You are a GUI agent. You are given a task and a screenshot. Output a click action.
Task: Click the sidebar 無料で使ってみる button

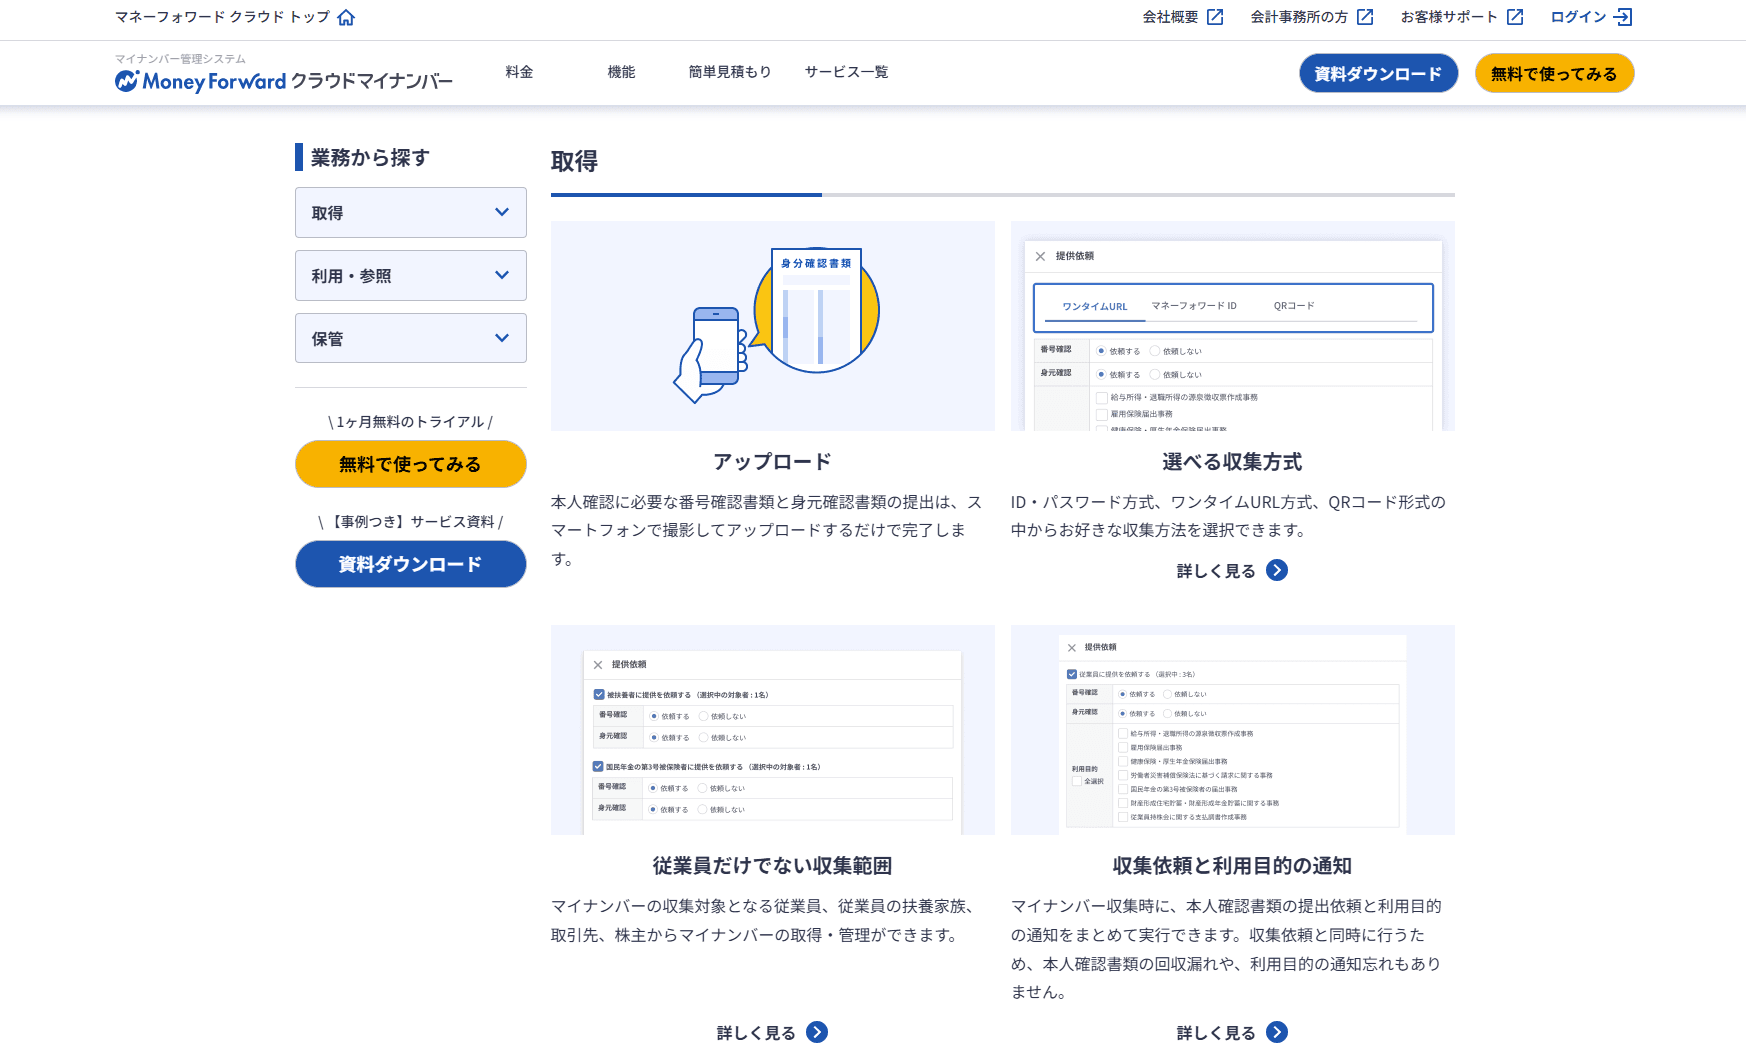click(x=411, y=464)
